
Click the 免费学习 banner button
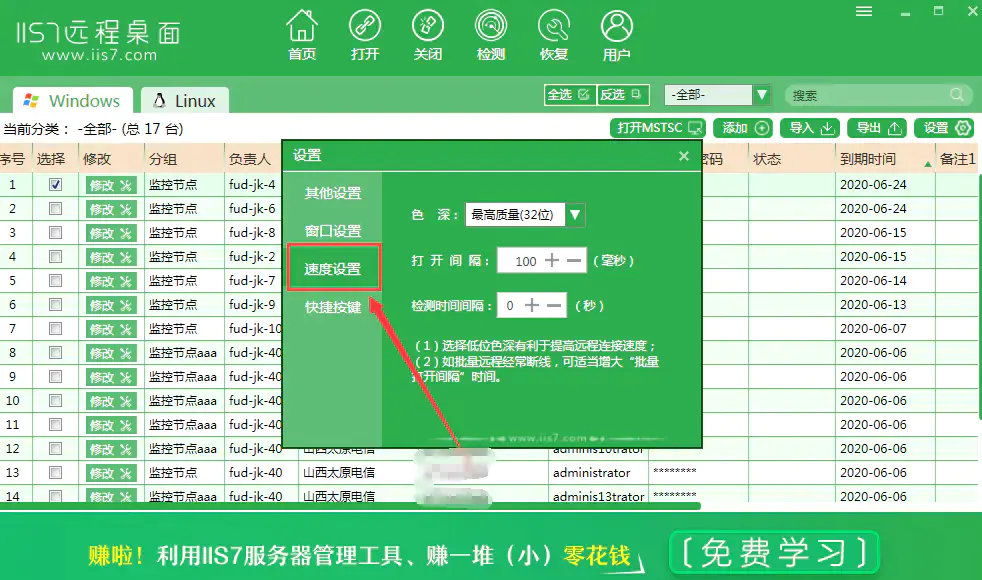click(x=774, y=553)
